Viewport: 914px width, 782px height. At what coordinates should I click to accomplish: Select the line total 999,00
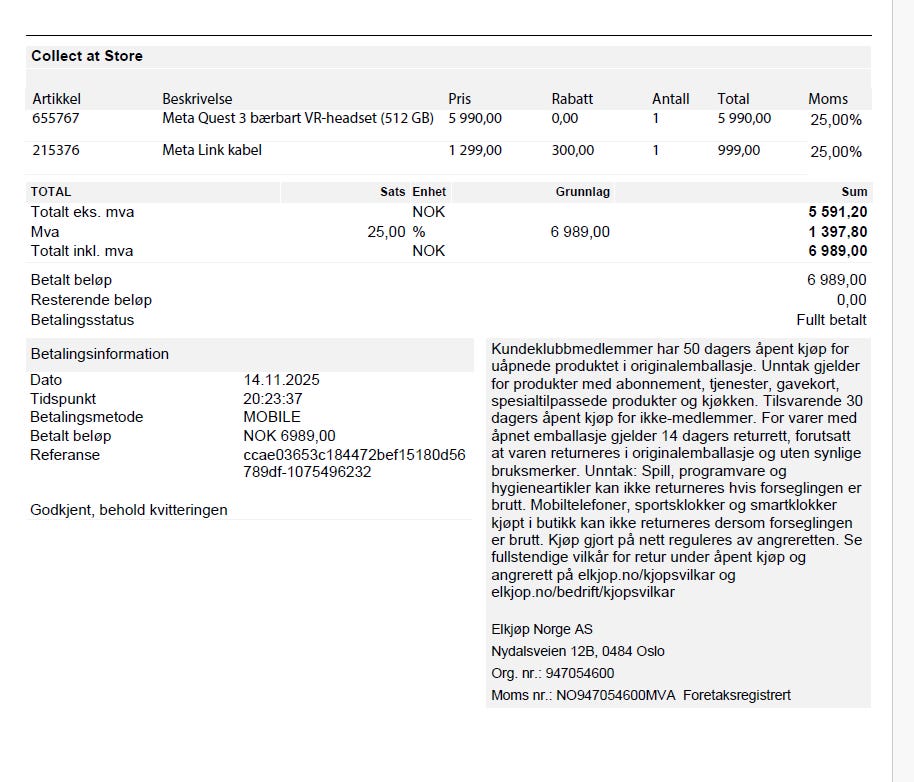(x=739, y=150)
